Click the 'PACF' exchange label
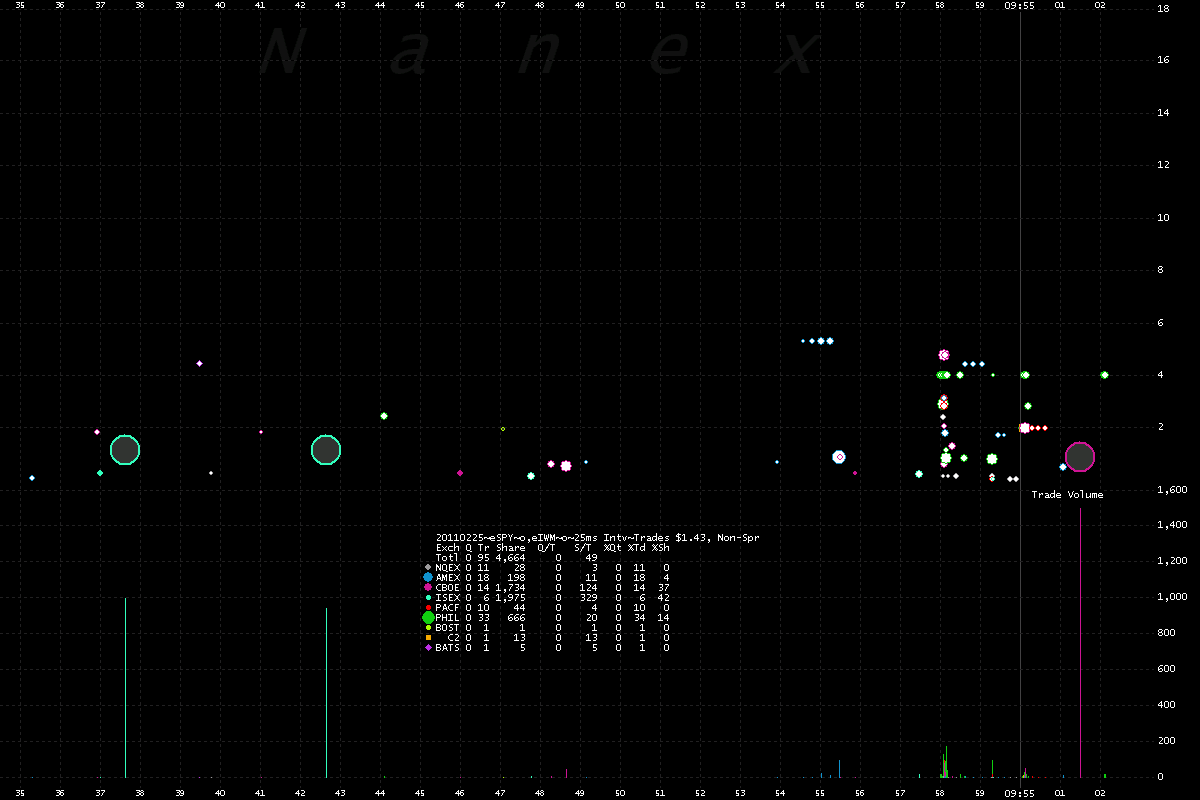This screenshot has height=800, width=1200. click(448, 607)
